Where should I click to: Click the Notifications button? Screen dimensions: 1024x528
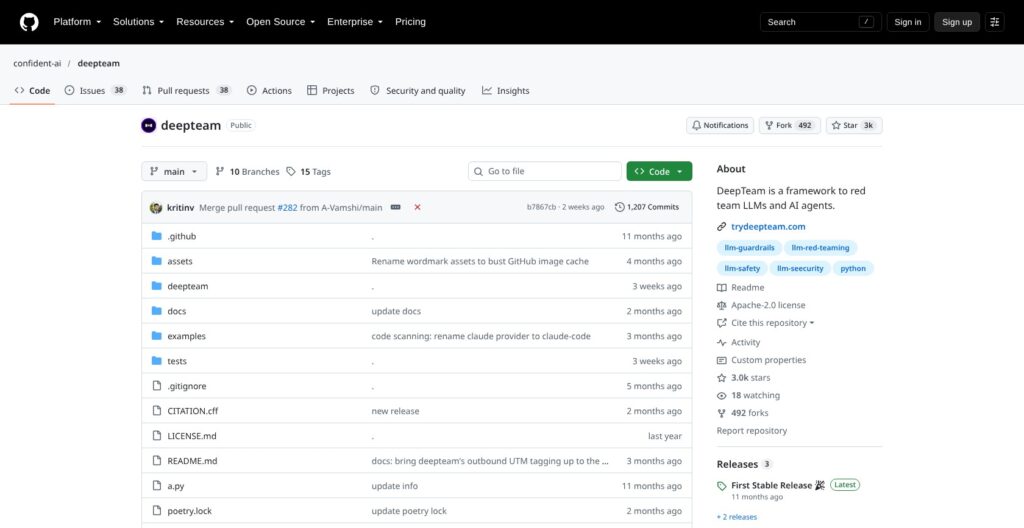click(x=720, y=125)
